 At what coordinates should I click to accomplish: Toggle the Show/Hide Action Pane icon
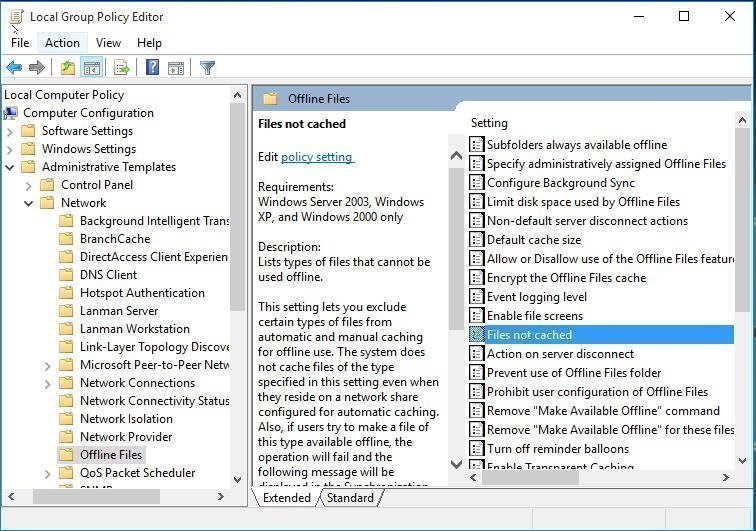176,68
